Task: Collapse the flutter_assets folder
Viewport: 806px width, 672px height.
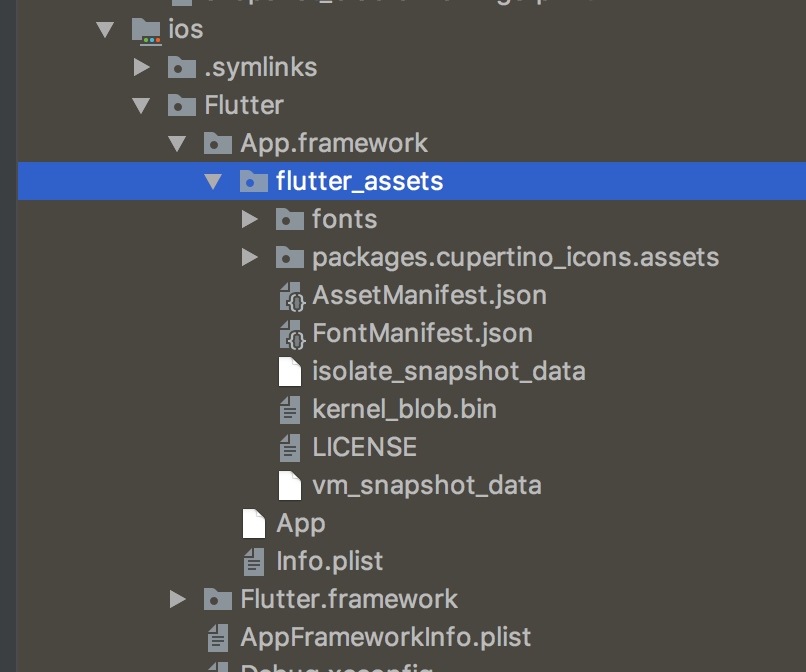Action: pos(213,181)
